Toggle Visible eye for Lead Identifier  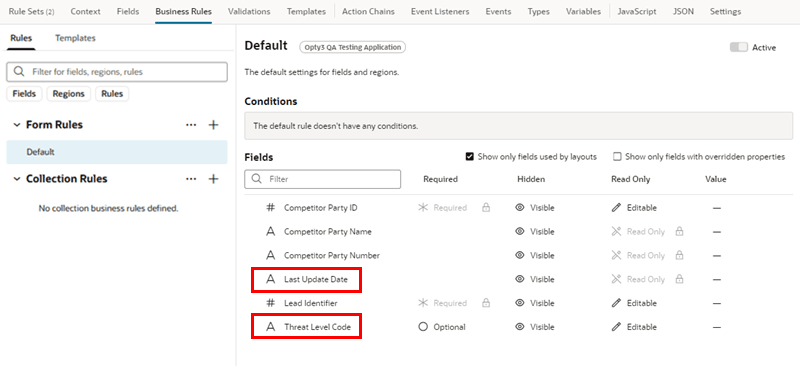tap(520, 303)
